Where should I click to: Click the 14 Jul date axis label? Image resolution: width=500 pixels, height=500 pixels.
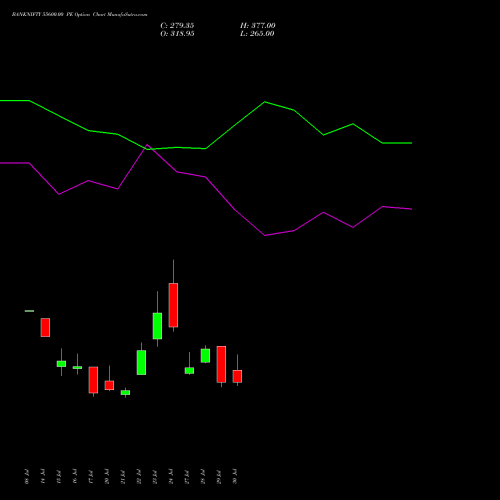click(43, 476)
